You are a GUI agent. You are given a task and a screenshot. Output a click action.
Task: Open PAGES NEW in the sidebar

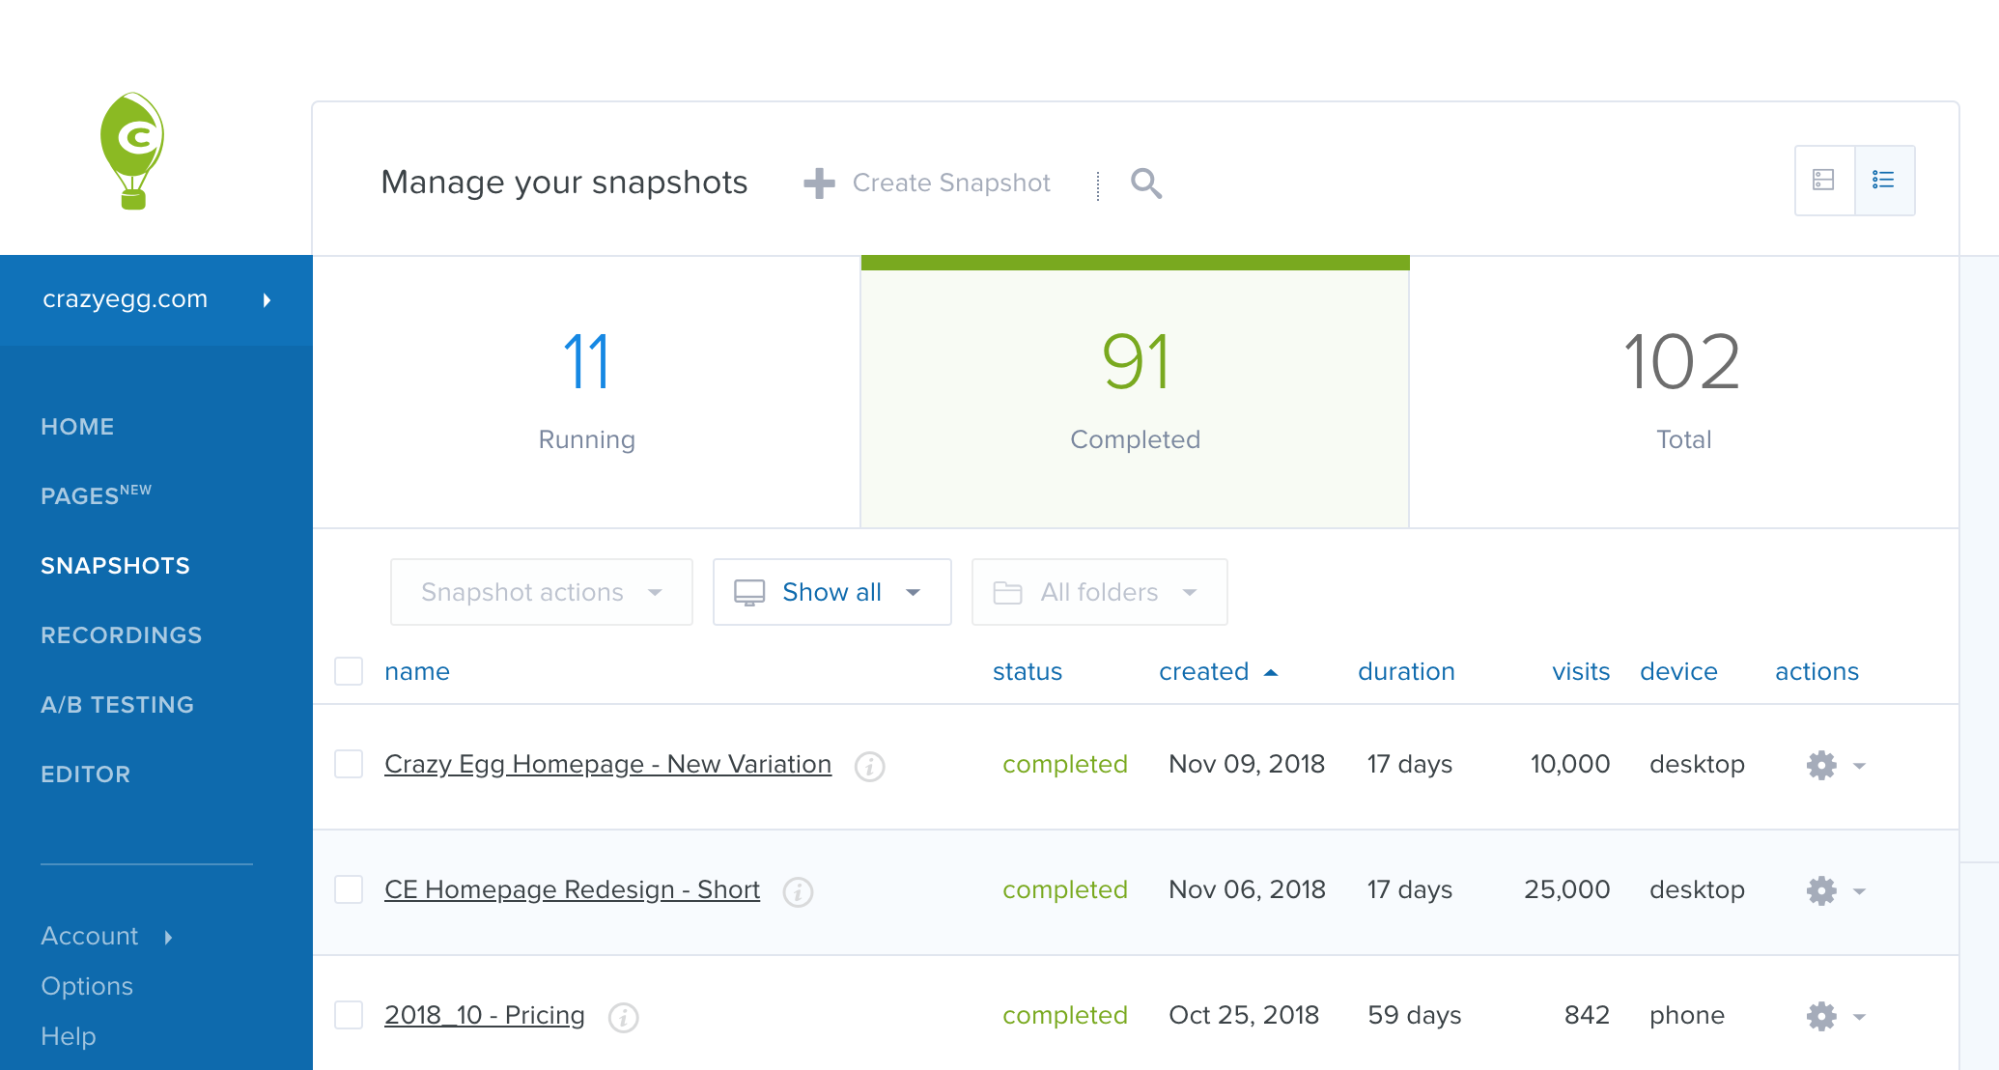96,495
